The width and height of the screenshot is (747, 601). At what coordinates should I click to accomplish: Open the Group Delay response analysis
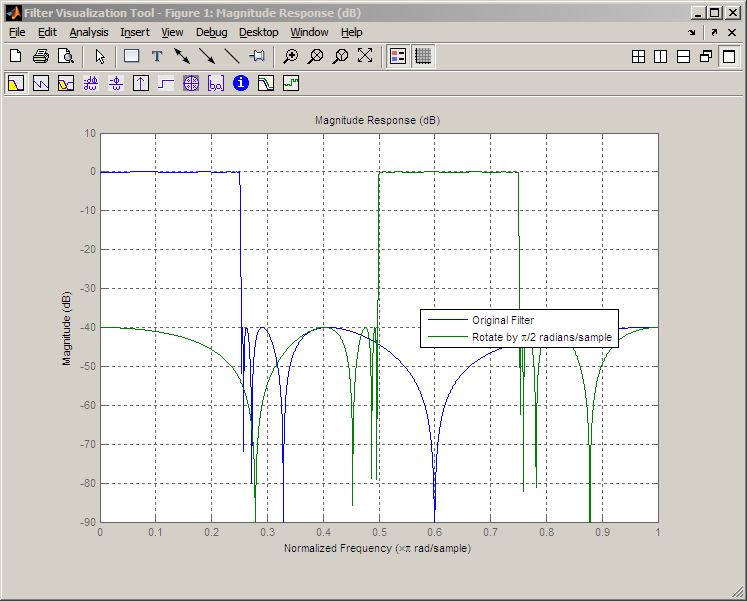click(91, 83)
